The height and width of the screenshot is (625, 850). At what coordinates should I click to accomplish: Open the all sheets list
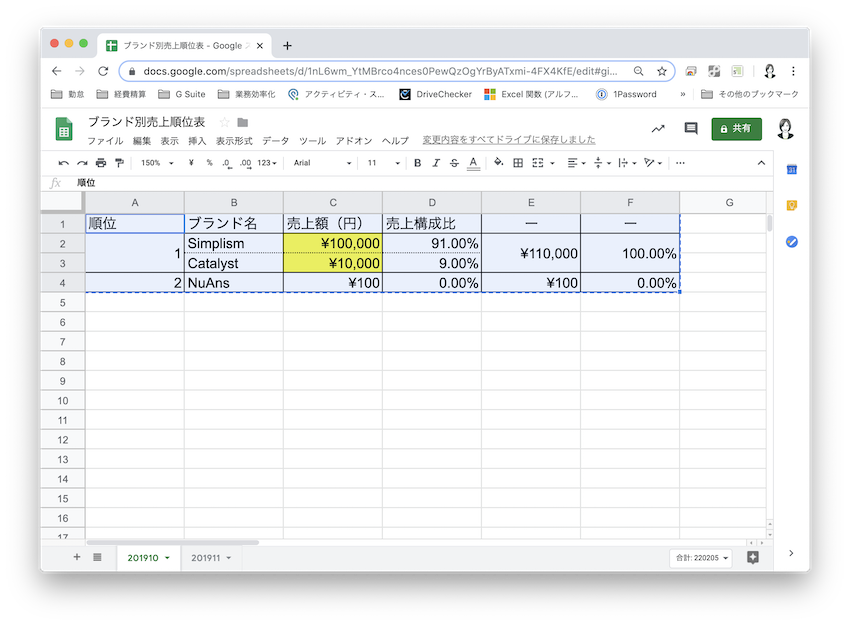coord(97,557)
